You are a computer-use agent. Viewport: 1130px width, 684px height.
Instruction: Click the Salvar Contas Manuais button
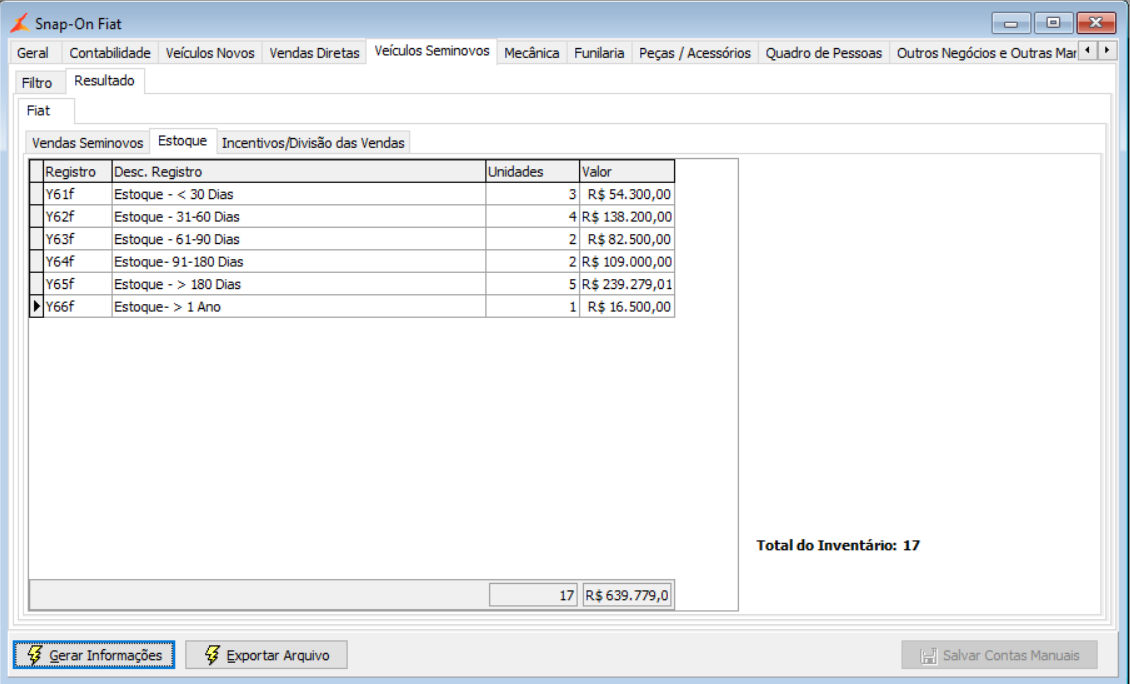coord(999,655)
